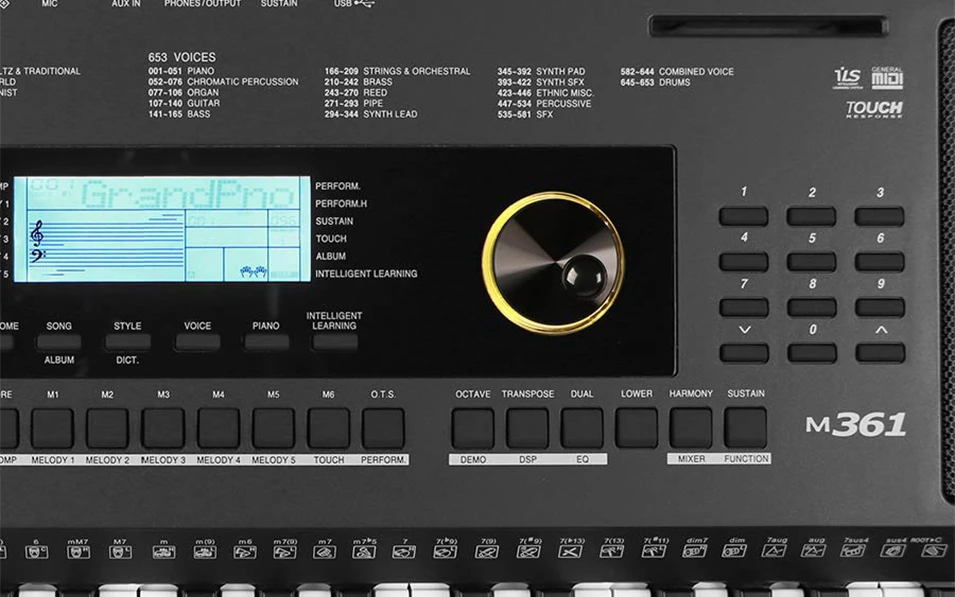Click the '645-653 DRUMS' voice list entry
Image resolution: width=955 pixels, height=597 pixels.
pyautogui.click(x=655, y=82)
